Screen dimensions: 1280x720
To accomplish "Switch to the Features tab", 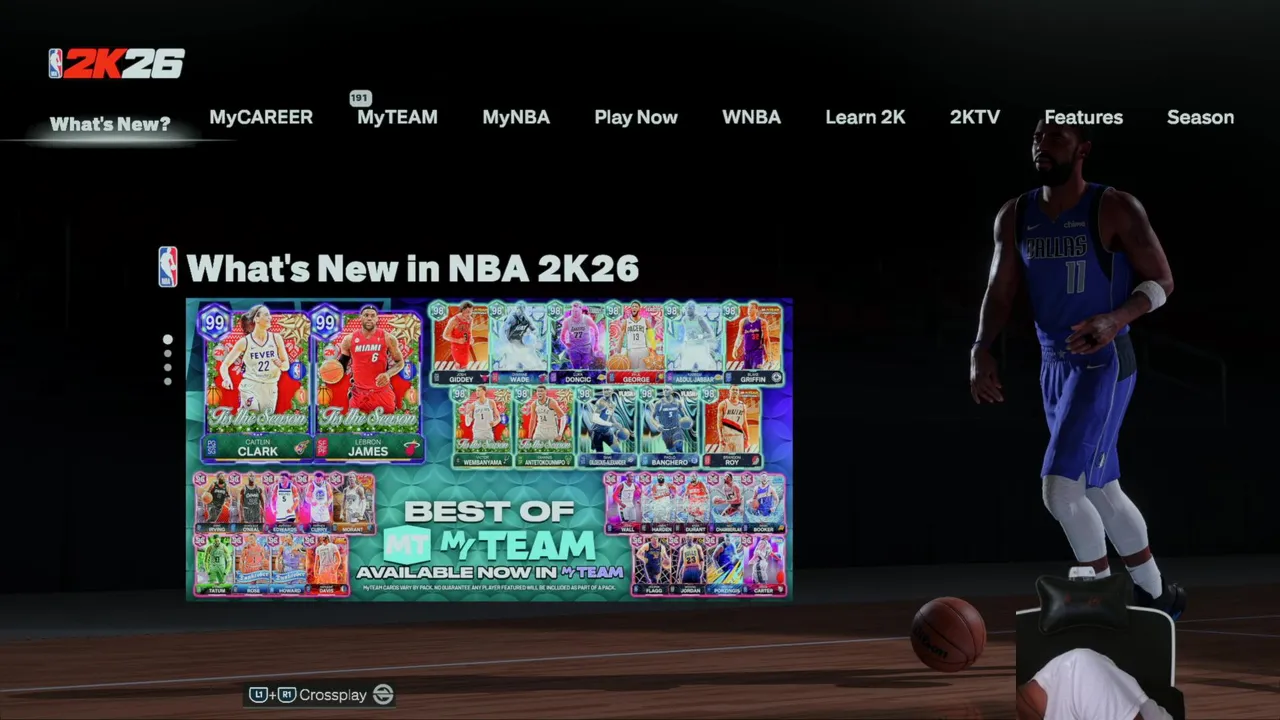I will click(1083, 117).
